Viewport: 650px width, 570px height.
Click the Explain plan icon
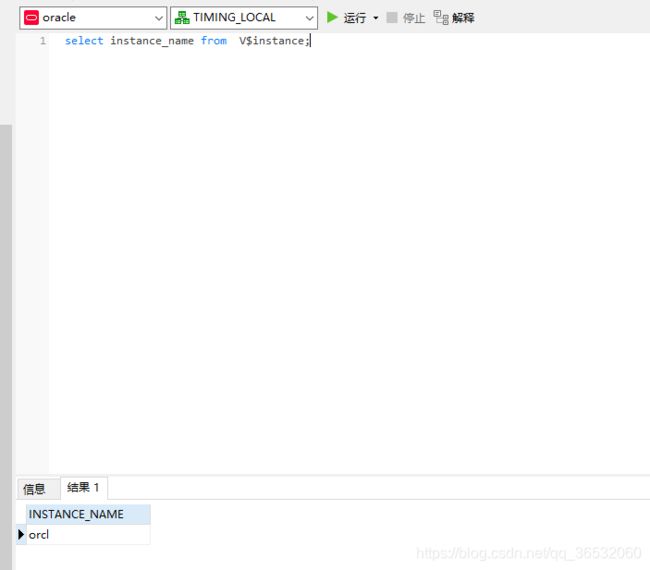coord(441,17)
